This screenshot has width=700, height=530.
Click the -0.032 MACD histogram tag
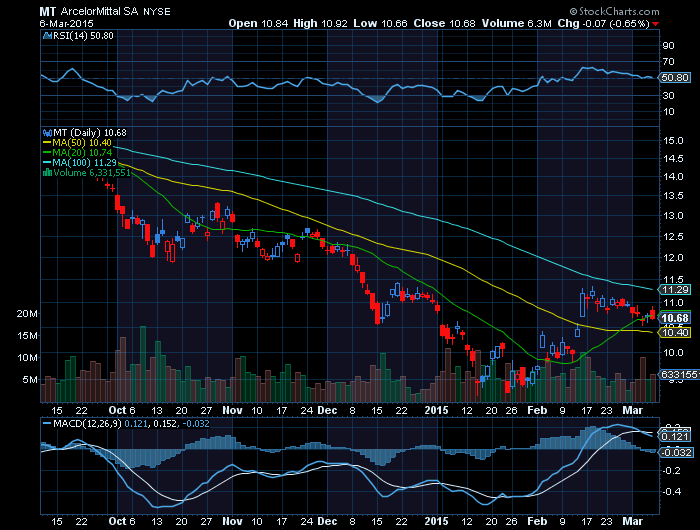675,452
